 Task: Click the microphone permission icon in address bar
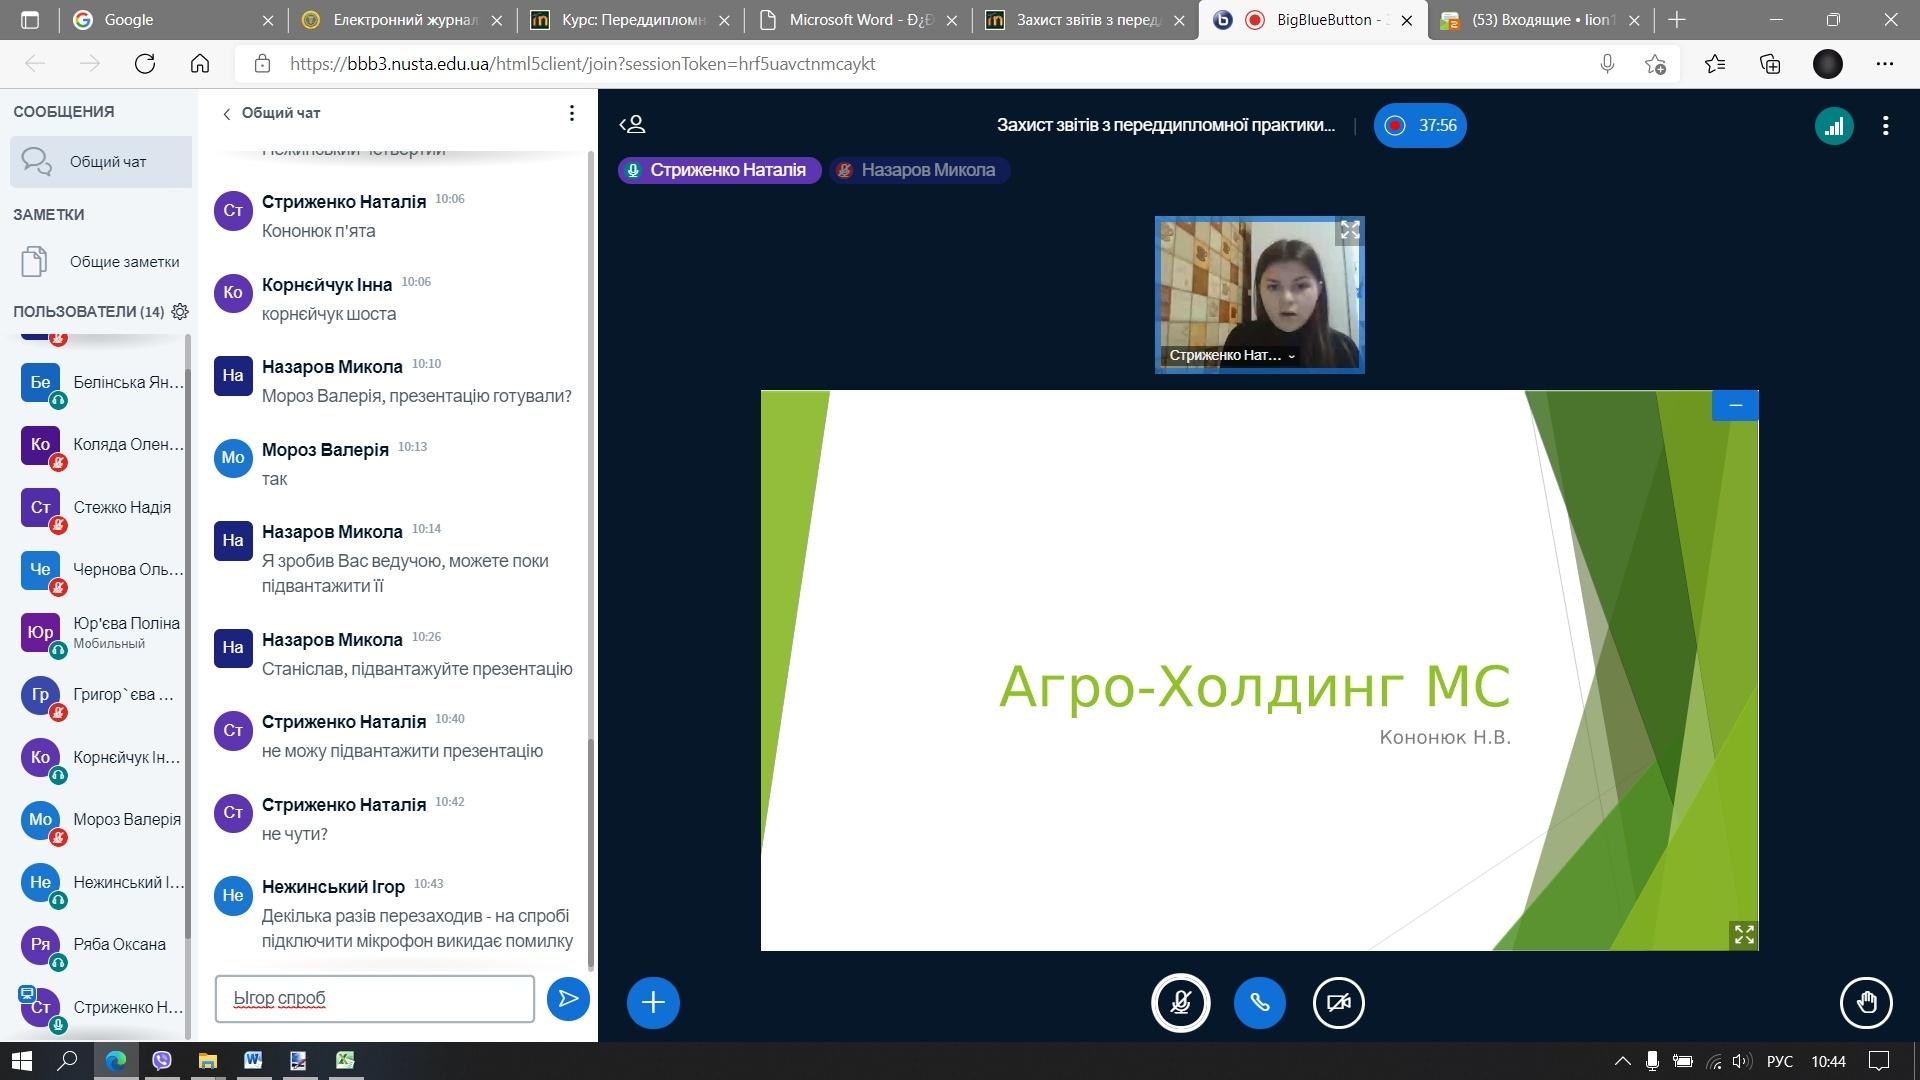pyautogui.click(x=1607, y=64)
